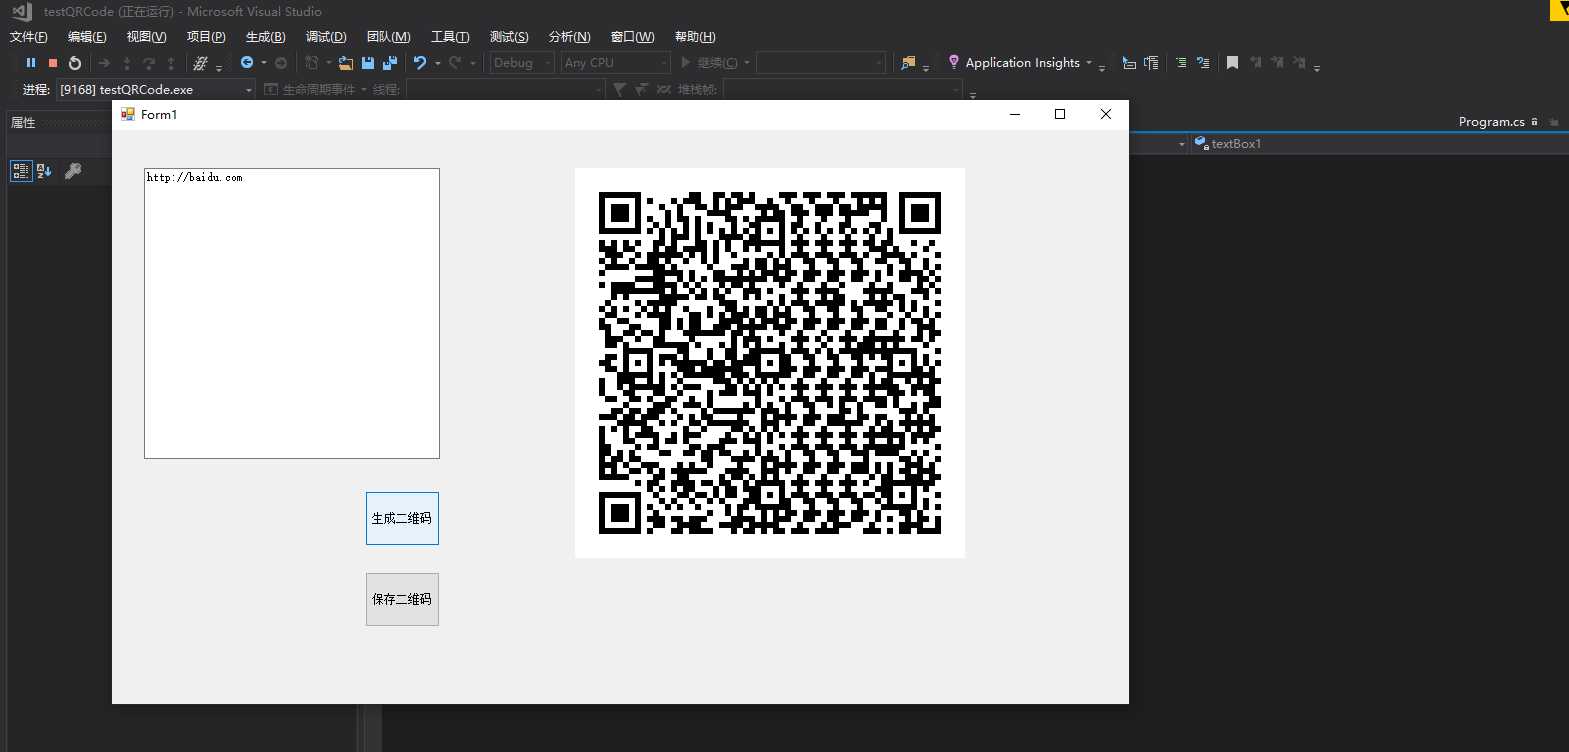Open the 文件(F) menu
Image resolution: width=1569 pixels, height=752 pixels.
point(29,37)
